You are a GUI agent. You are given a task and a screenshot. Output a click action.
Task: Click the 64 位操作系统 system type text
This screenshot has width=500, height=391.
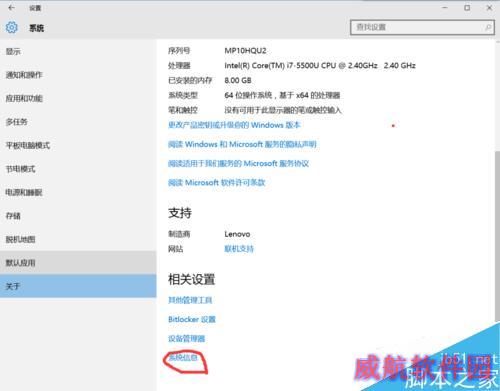coord(282,95)
